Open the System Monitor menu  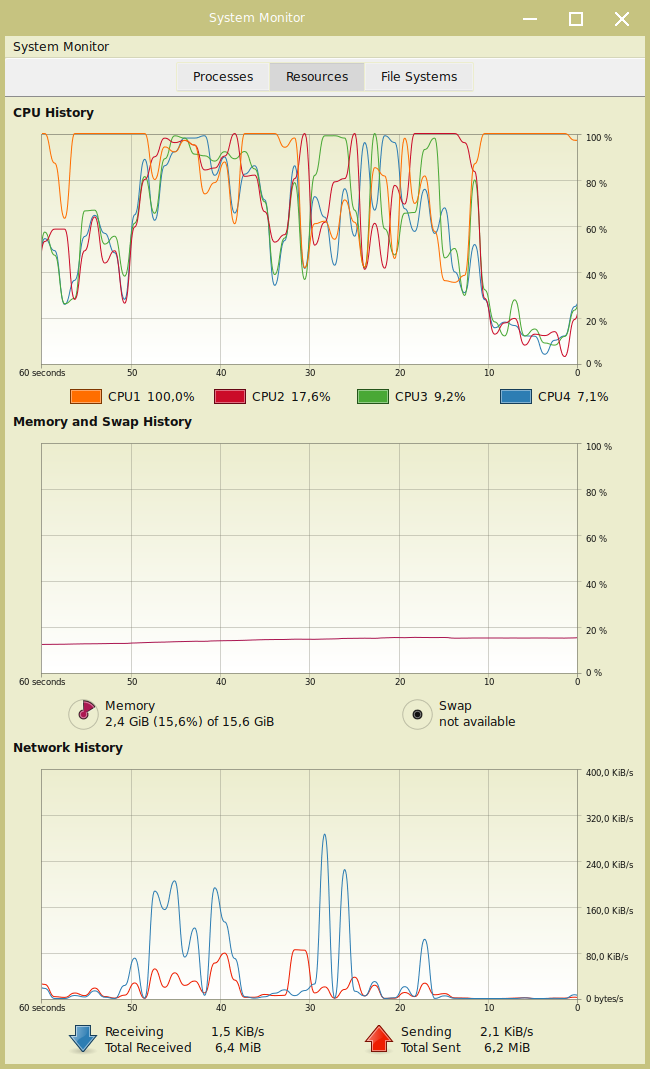pos(61,46)
